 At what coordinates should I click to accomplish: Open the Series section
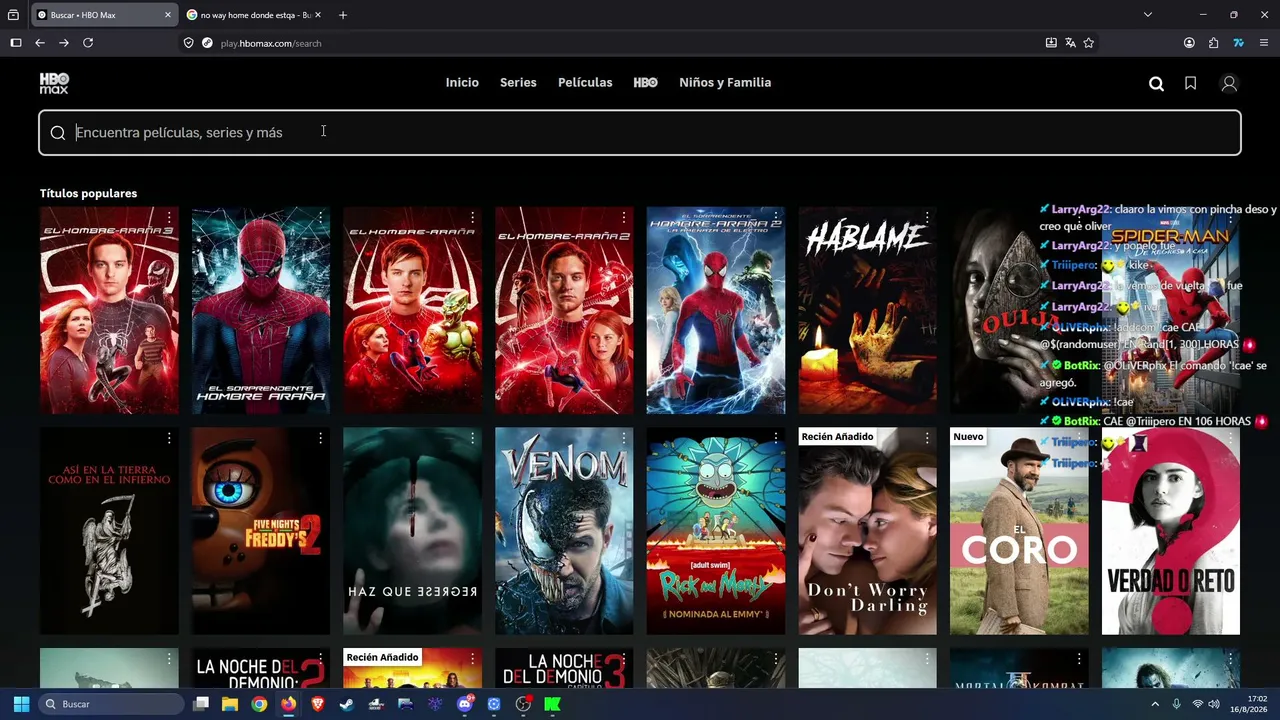click(518, 83)
